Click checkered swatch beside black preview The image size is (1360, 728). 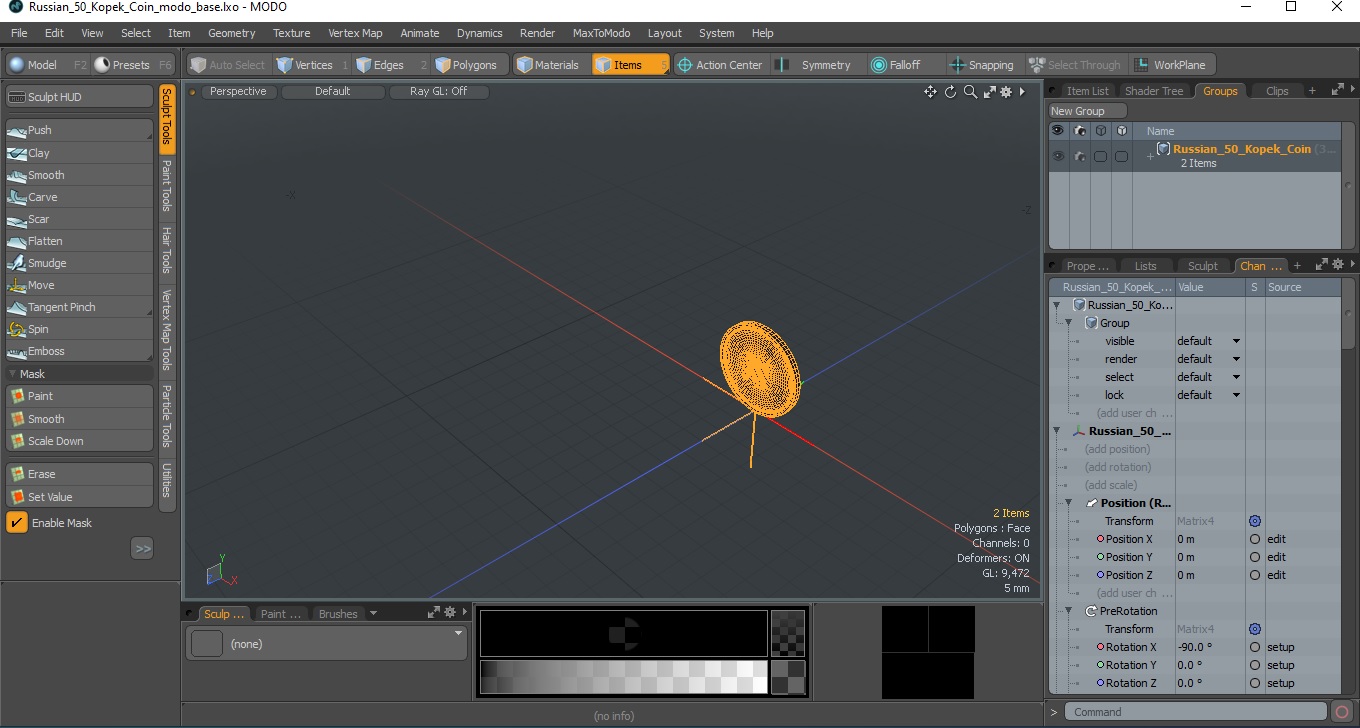(788, 633)
